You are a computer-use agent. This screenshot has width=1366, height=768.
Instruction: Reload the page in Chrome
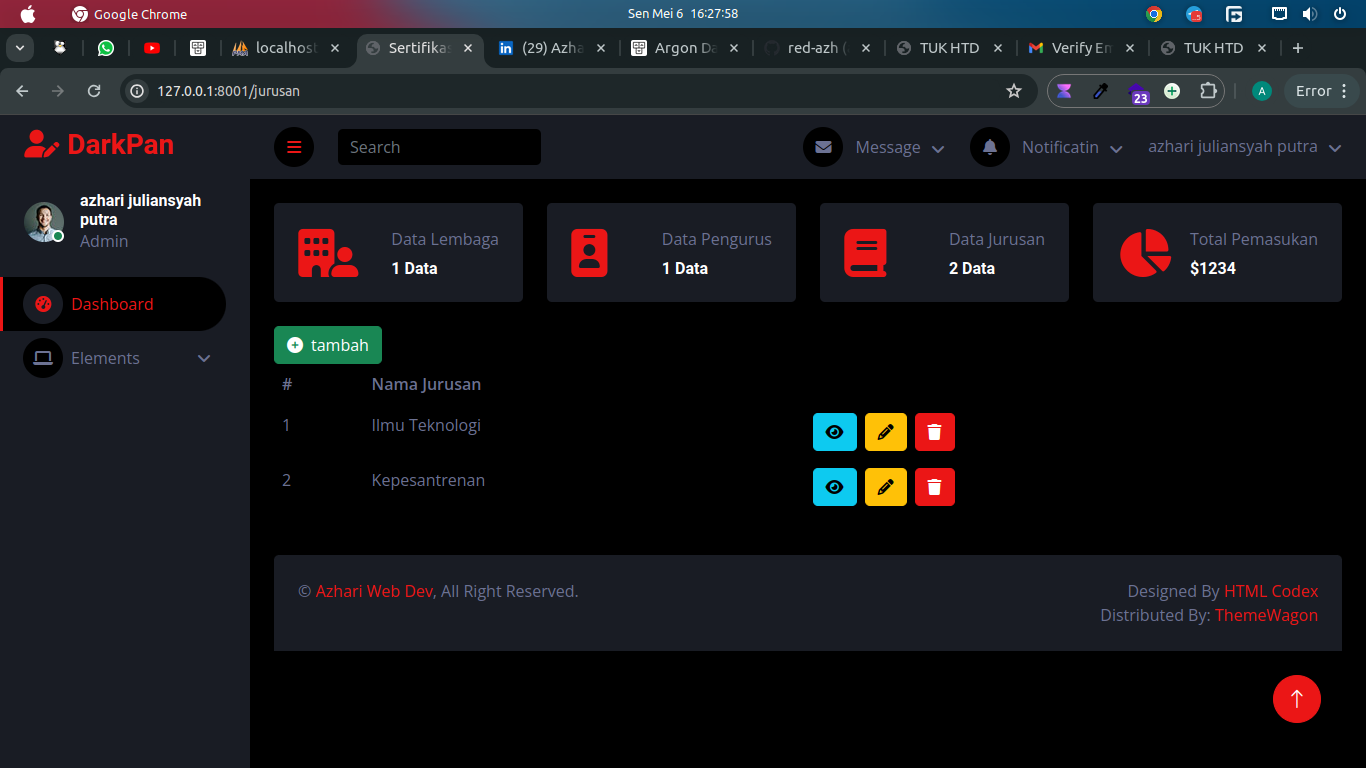click(x=94, y=91)
